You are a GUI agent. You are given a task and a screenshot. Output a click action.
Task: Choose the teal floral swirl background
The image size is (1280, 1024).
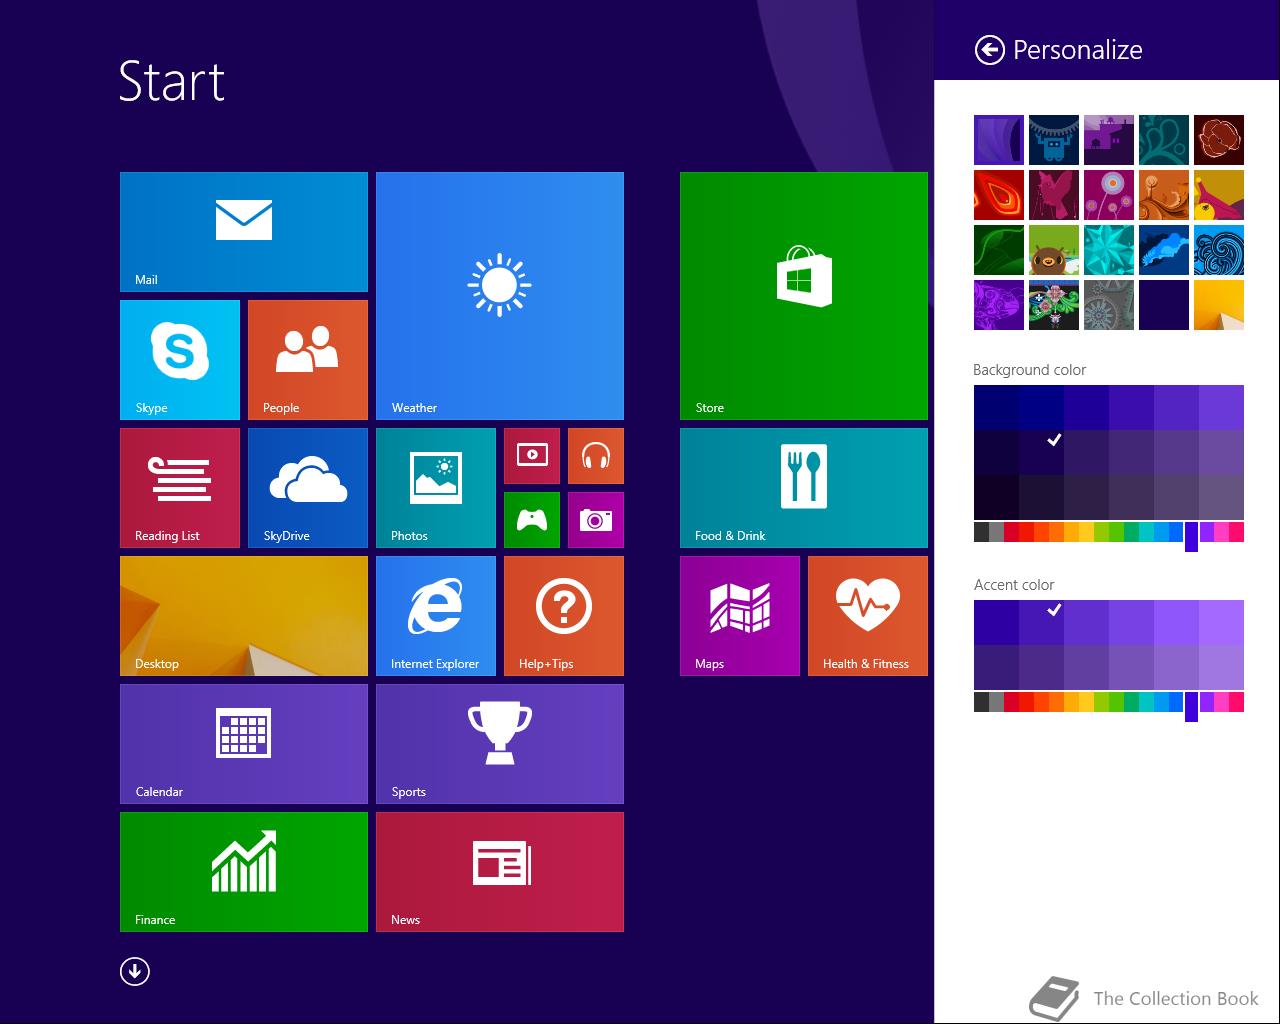coord(1164,140)
